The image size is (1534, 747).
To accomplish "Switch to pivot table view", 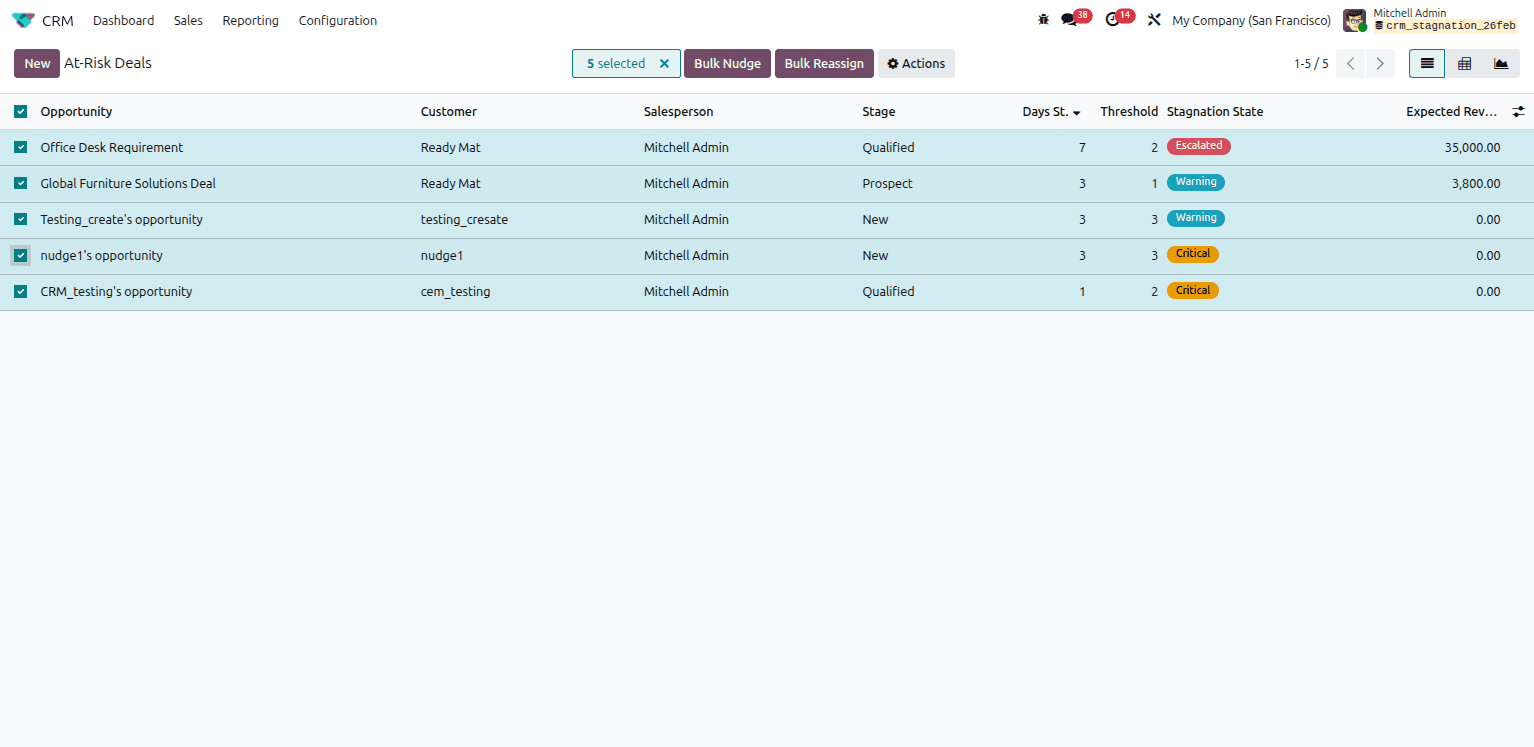I will point(1464,63).
